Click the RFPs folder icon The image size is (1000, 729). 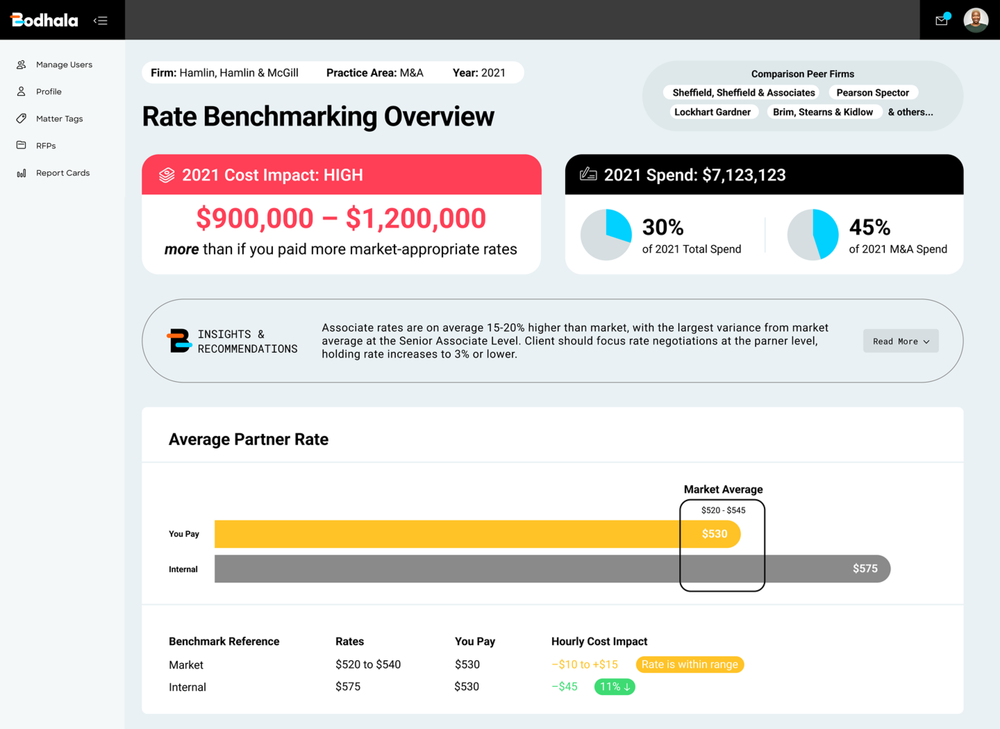(x=21, y=145)
